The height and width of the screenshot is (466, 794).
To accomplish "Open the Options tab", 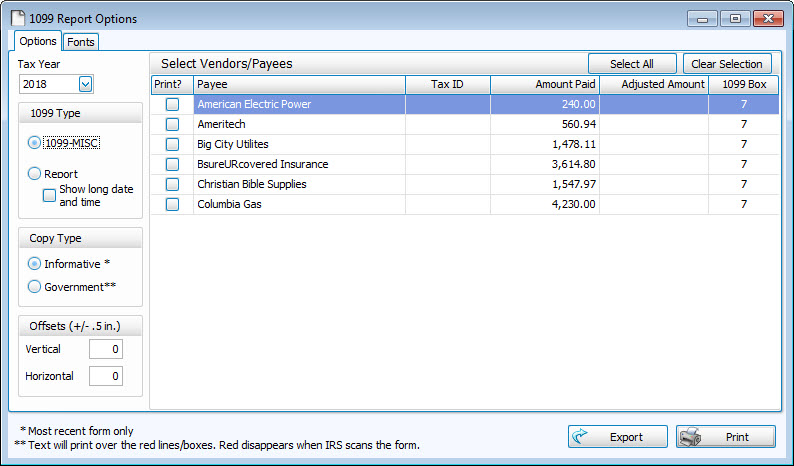I will coord(38,41).
